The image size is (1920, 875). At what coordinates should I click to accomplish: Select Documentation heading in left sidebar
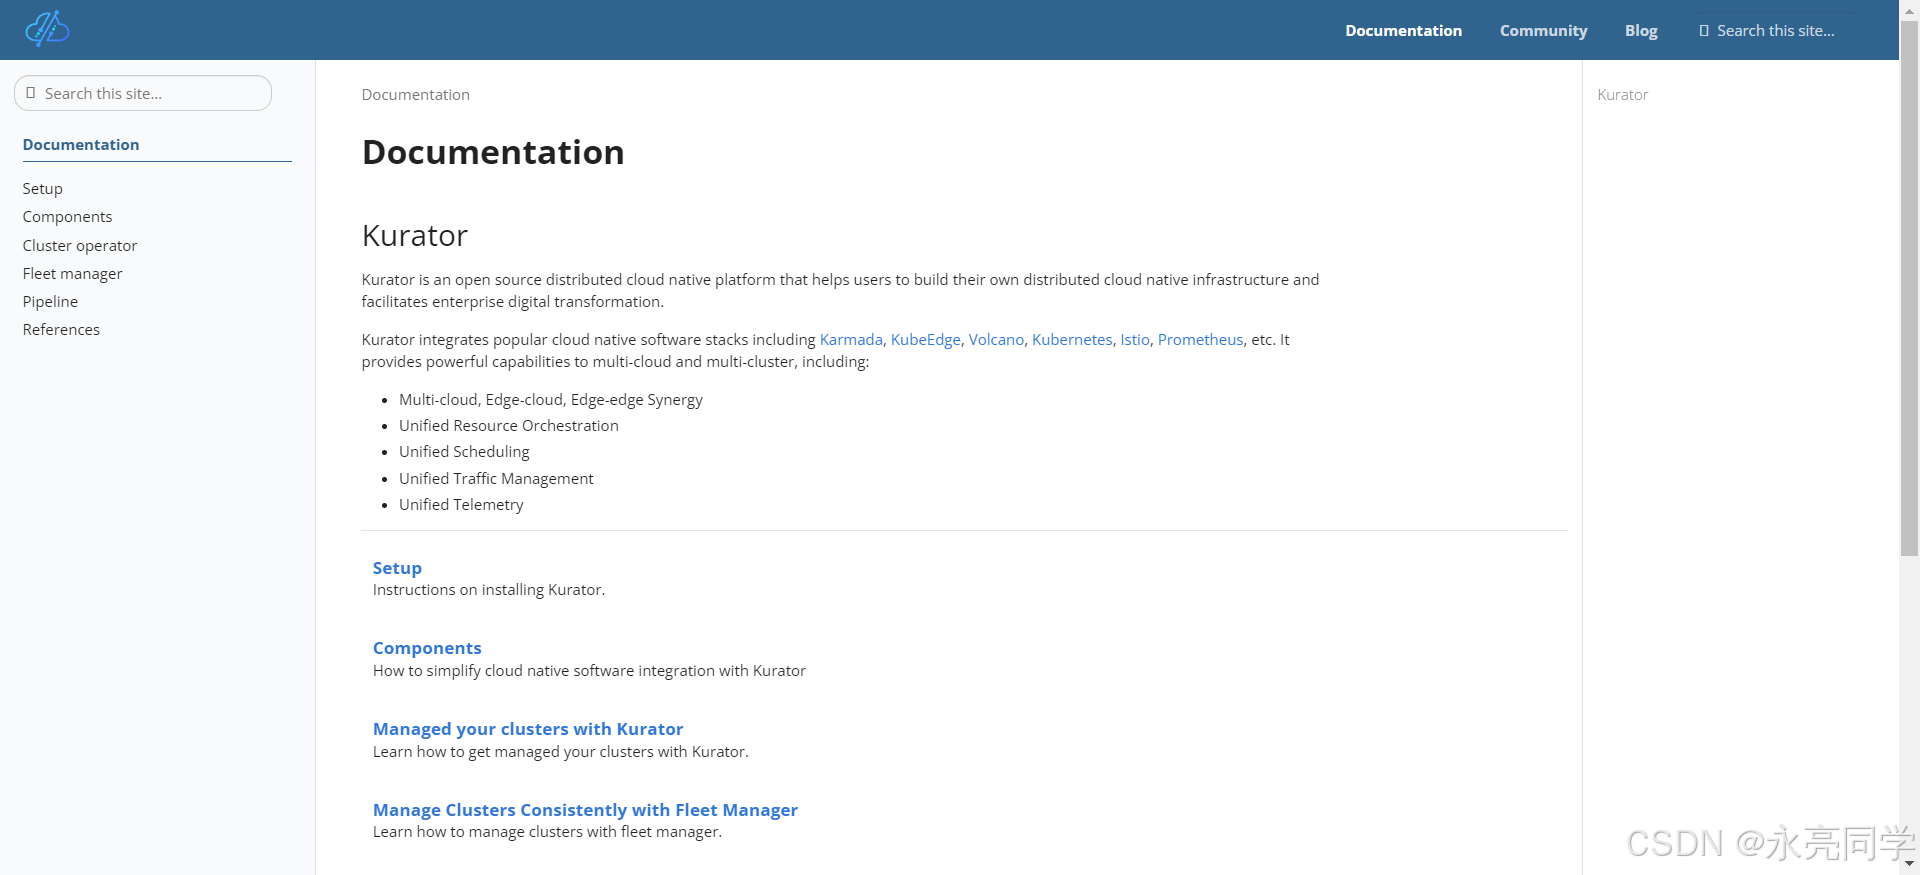click(81, 145)
